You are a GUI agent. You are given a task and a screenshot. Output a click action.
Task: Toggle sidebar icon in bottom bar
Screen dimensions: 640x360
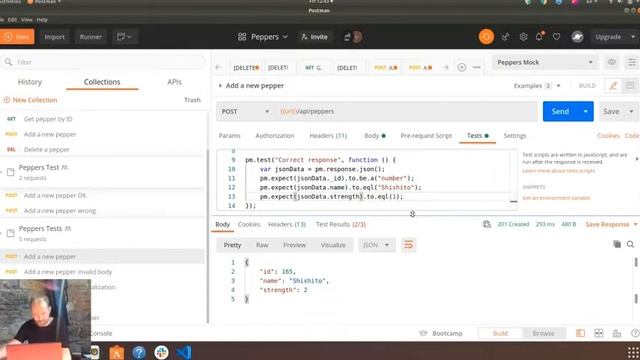(x=580, y=333)
